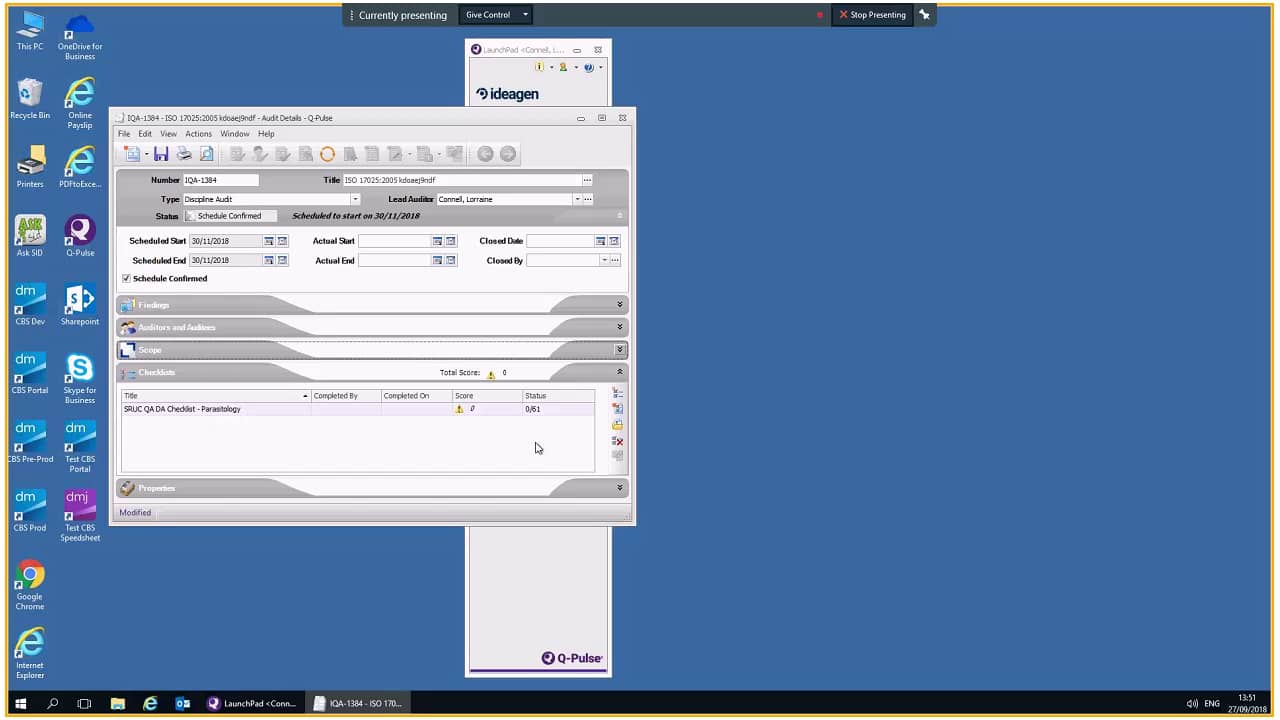Click the Findings section icon
This screenshot has width=1280, height=720.
(128, 305)
